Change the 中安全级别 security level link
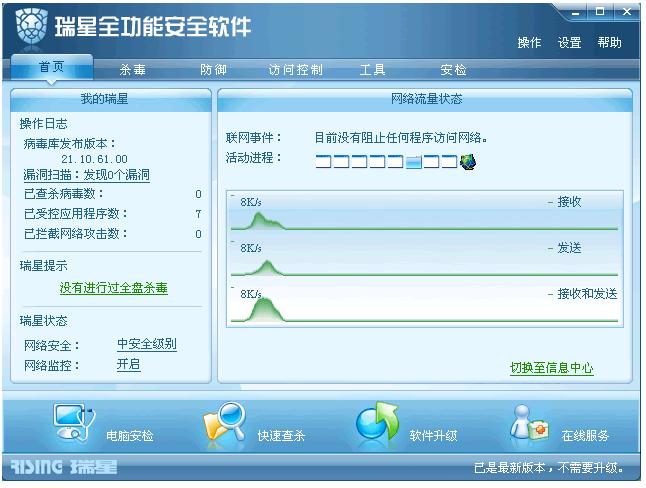This screenshot has width=646, height=488. tap(147, 344)
